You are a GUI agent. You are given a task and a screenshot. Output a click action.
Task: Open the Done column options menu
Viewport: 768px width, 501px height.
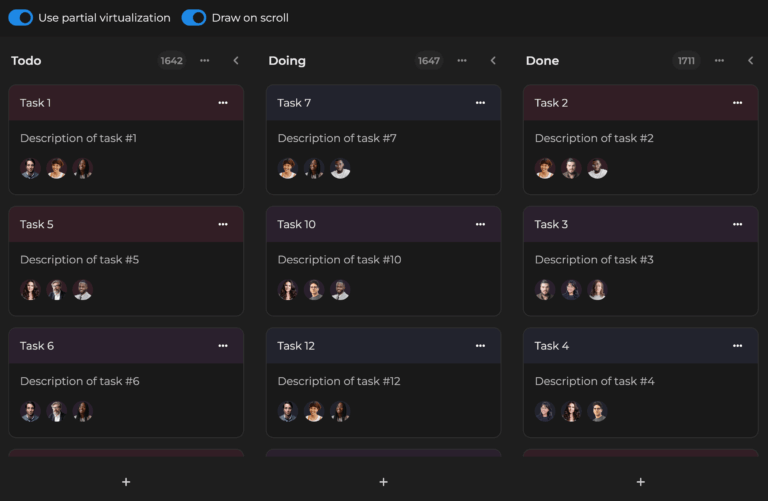click(719, 61)
